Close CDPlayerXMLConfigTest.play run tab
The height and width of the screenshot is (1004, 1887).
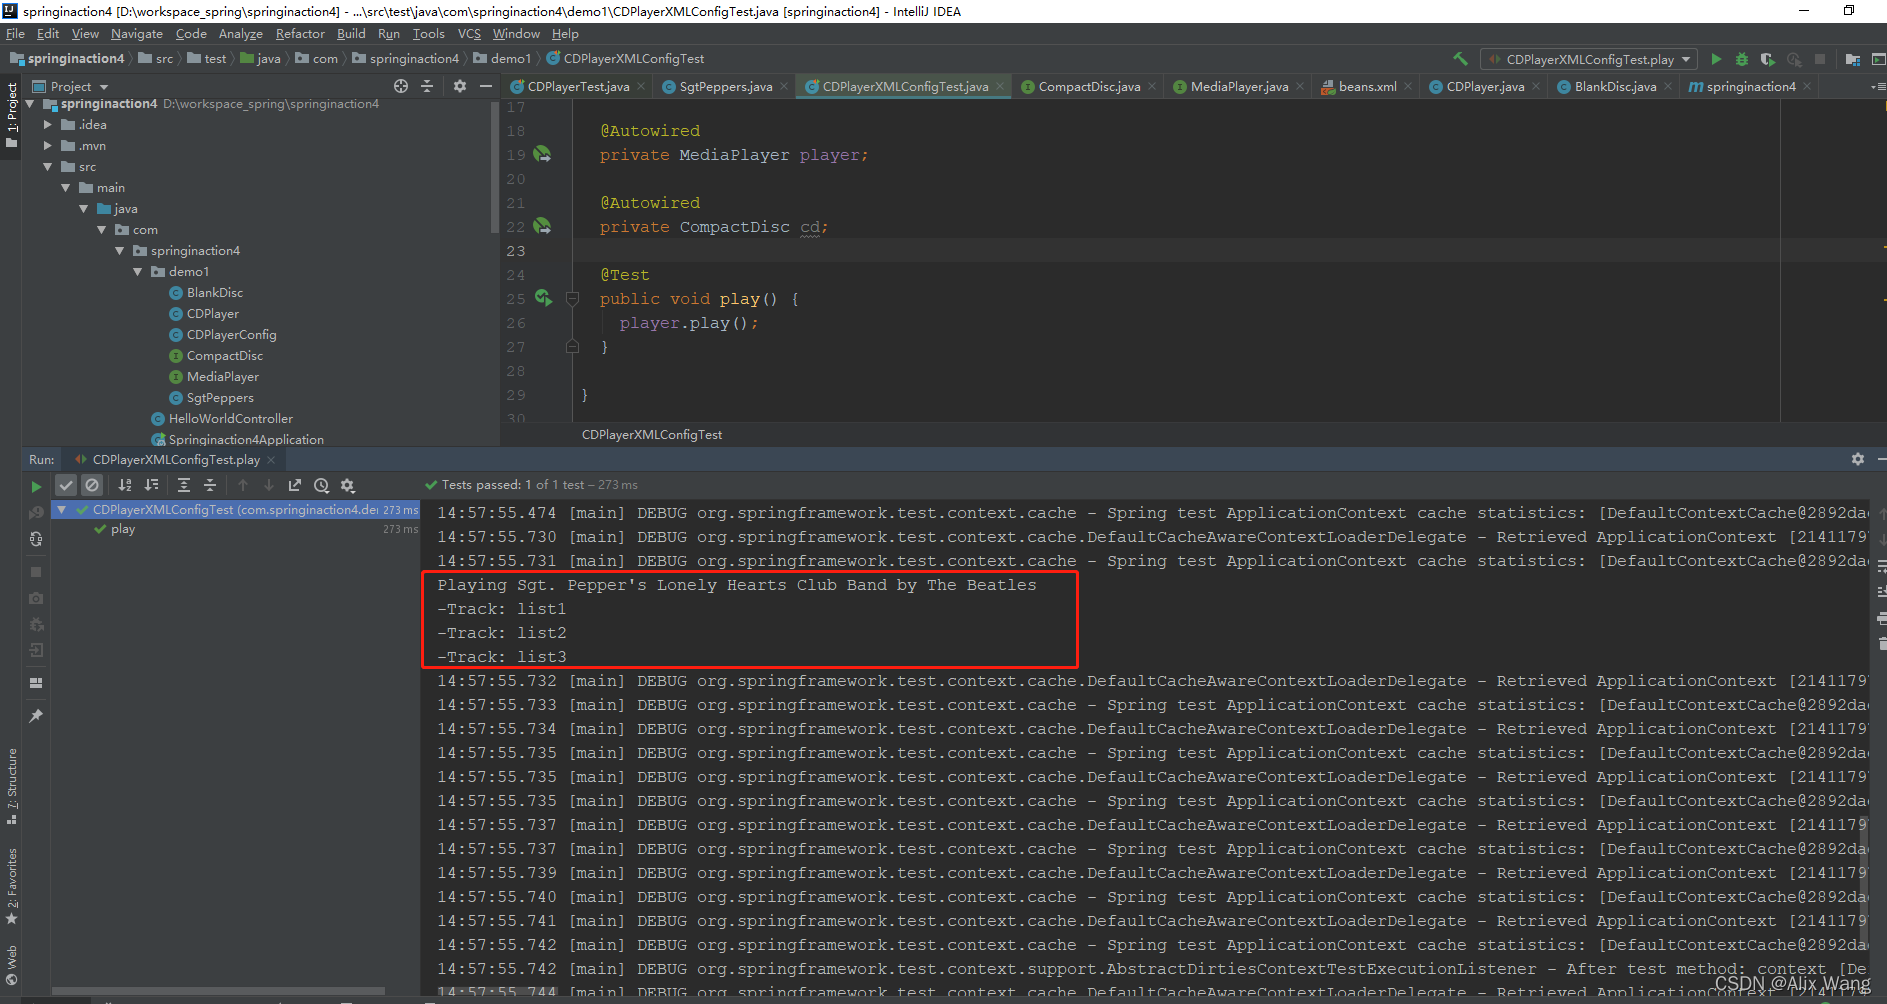pyautogui.click(x=271, y=460)
